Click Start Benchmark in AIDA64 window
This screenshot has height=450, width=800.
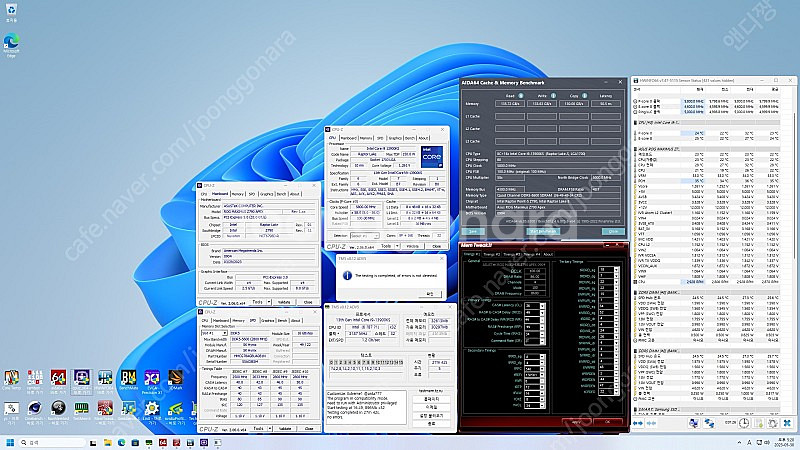point(543,231)
